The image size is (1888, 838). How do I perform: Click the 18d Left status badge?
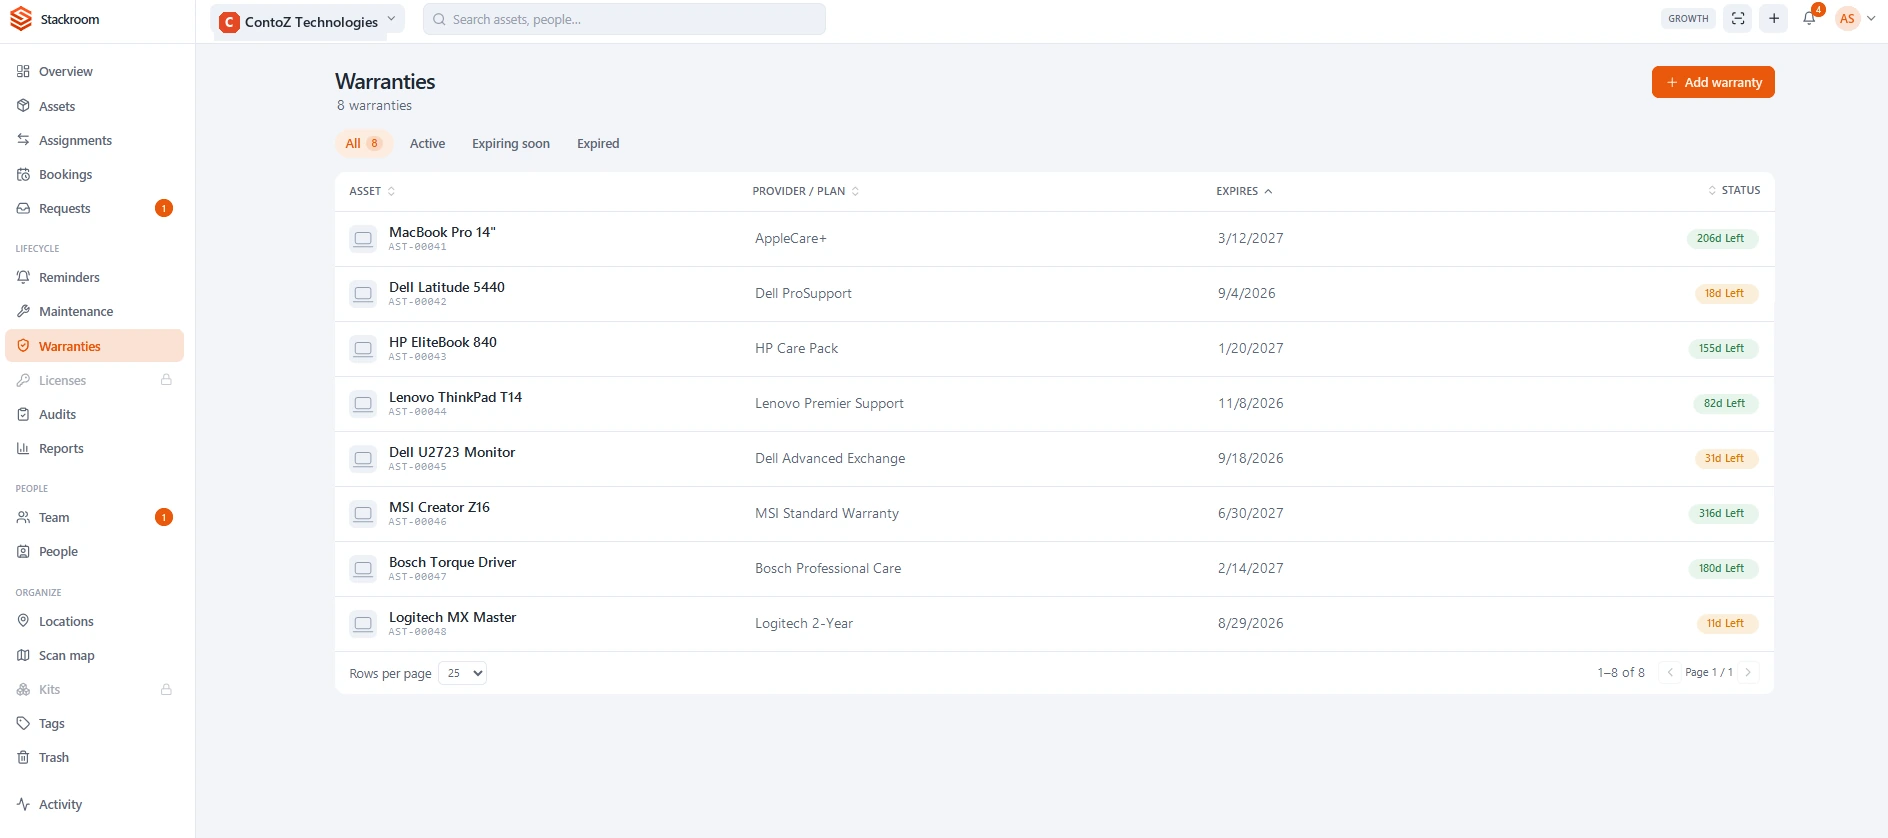(1726, 294)
